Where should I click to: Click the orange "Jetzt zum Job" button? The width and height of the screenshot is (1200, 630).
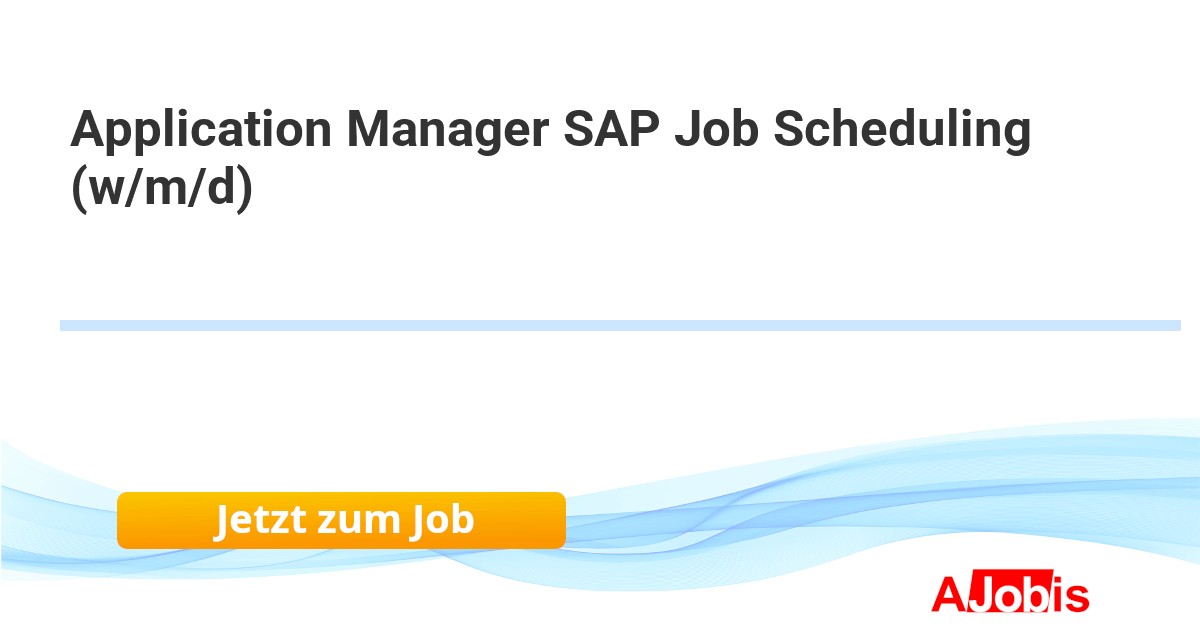(x=341, y=520)
